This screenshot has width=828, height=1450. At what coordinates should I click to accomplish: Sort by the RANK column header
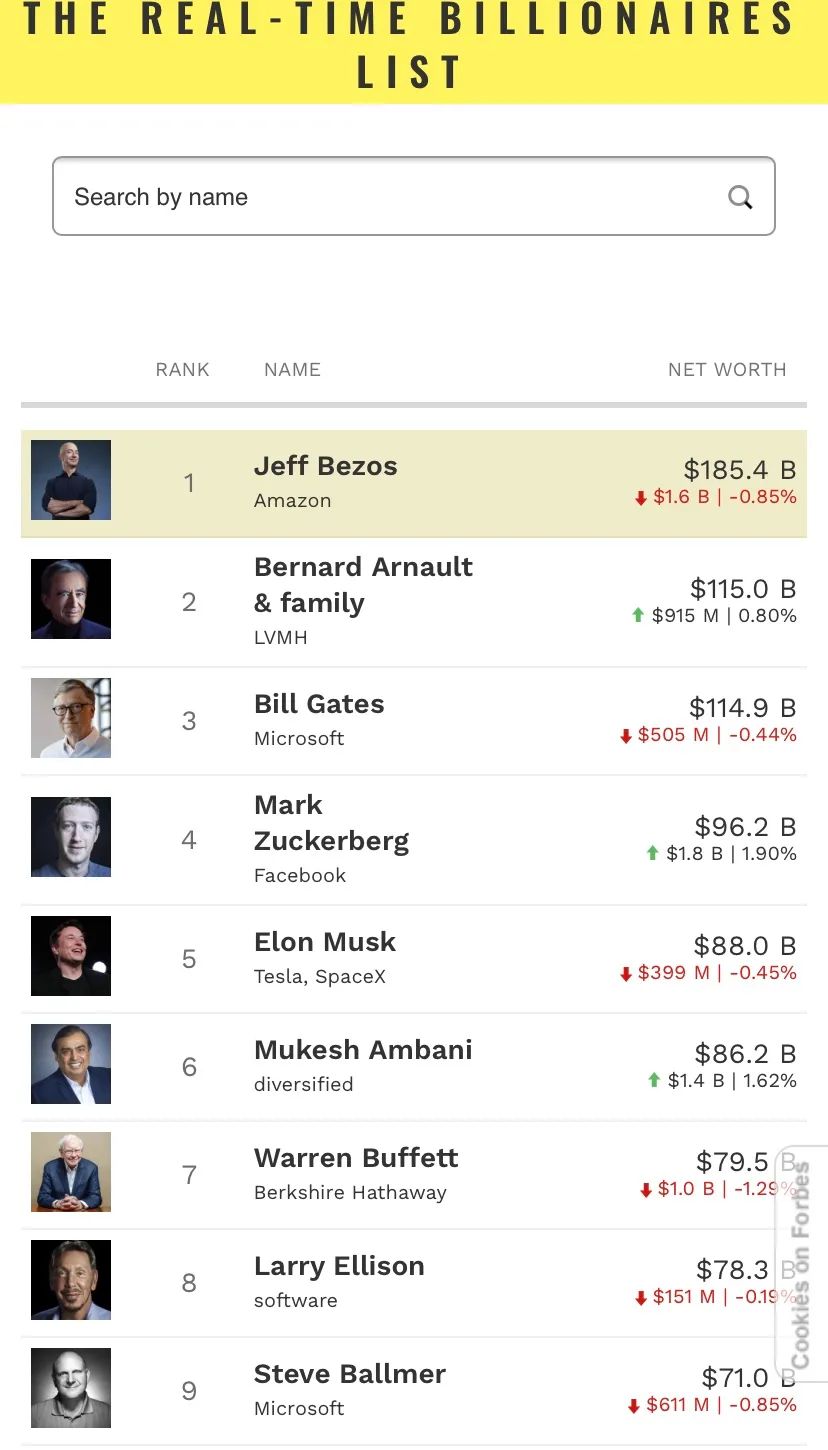tap(183, 370)
